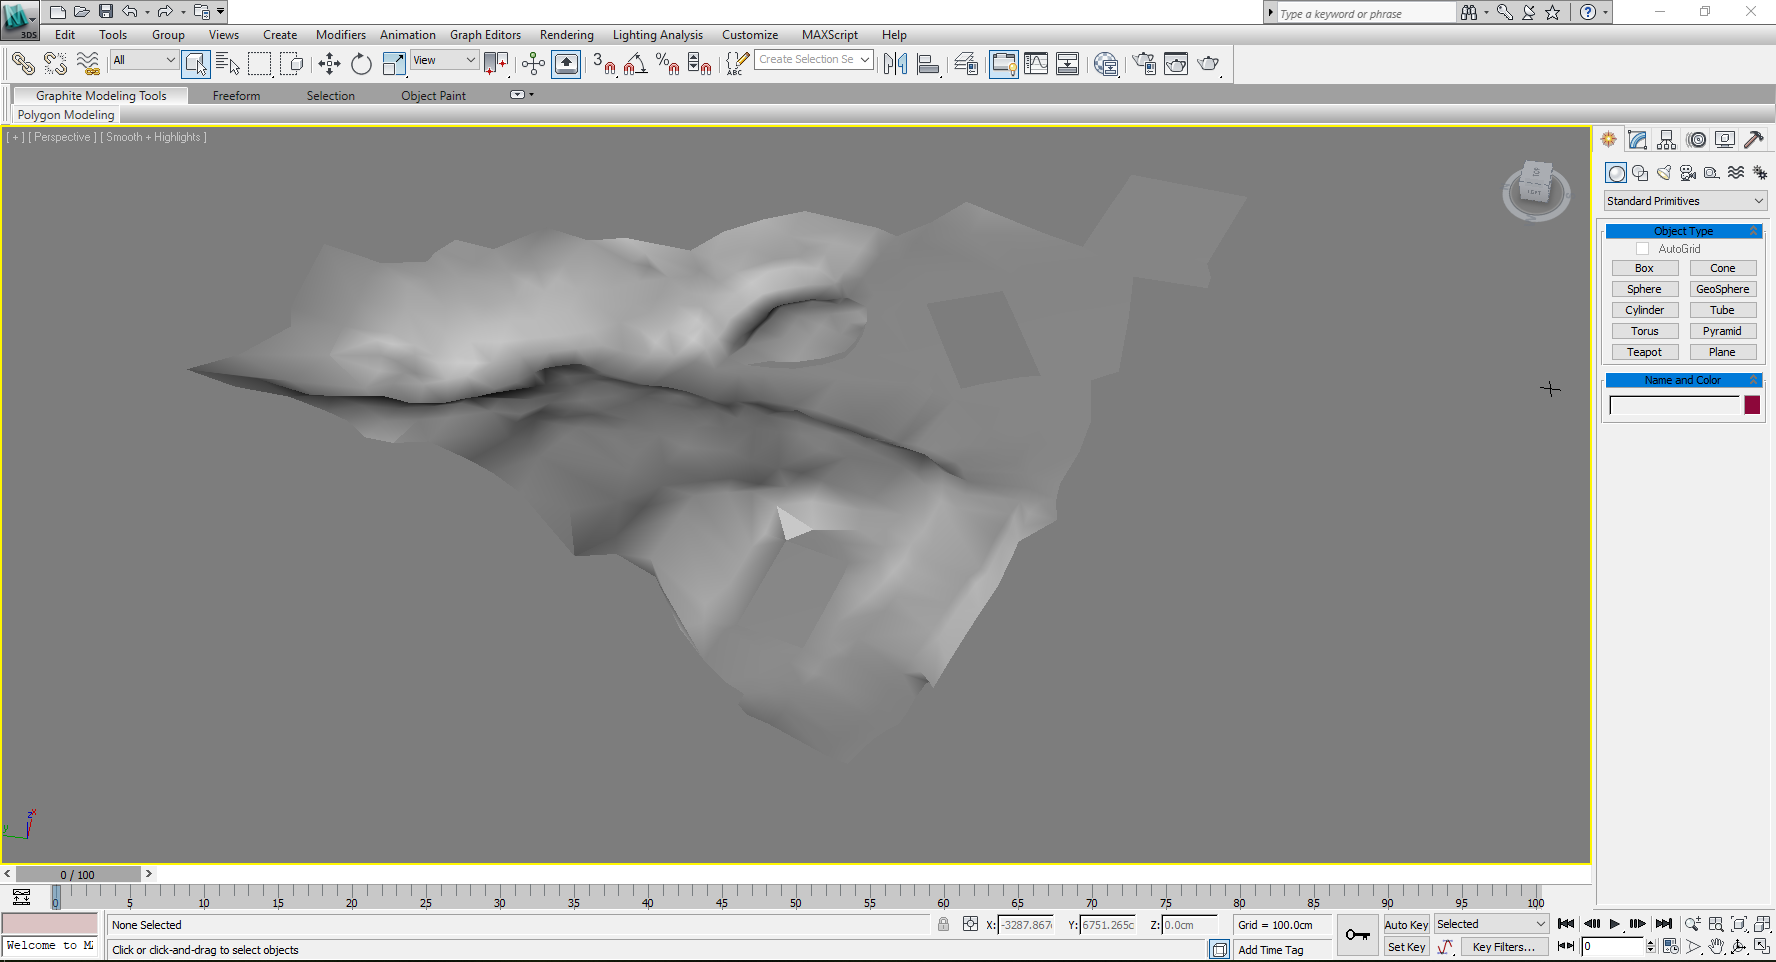Image resolution: width=1776 pixels, height=962 pixels.
Task: Activate the Select and Rotate tool
Action: pos(361,63)
